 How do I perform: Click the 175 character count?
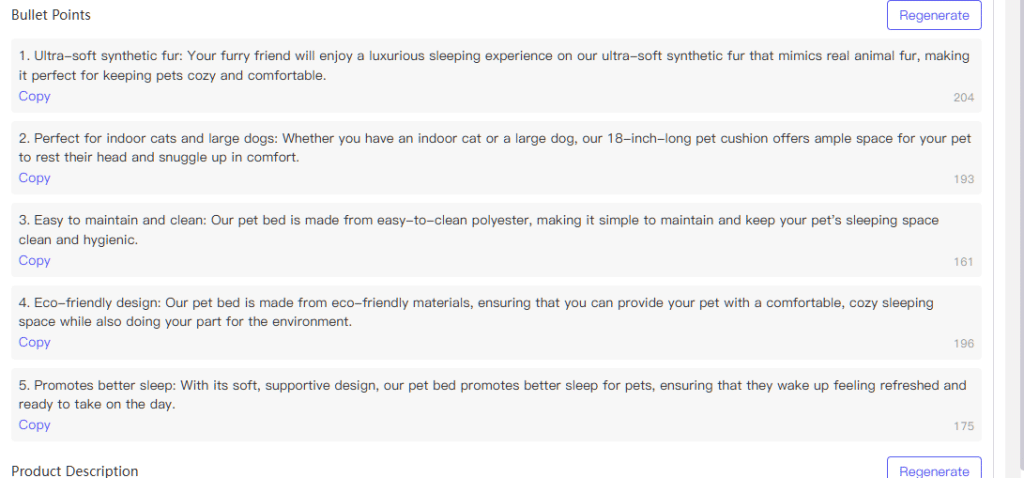coord(963,426)
